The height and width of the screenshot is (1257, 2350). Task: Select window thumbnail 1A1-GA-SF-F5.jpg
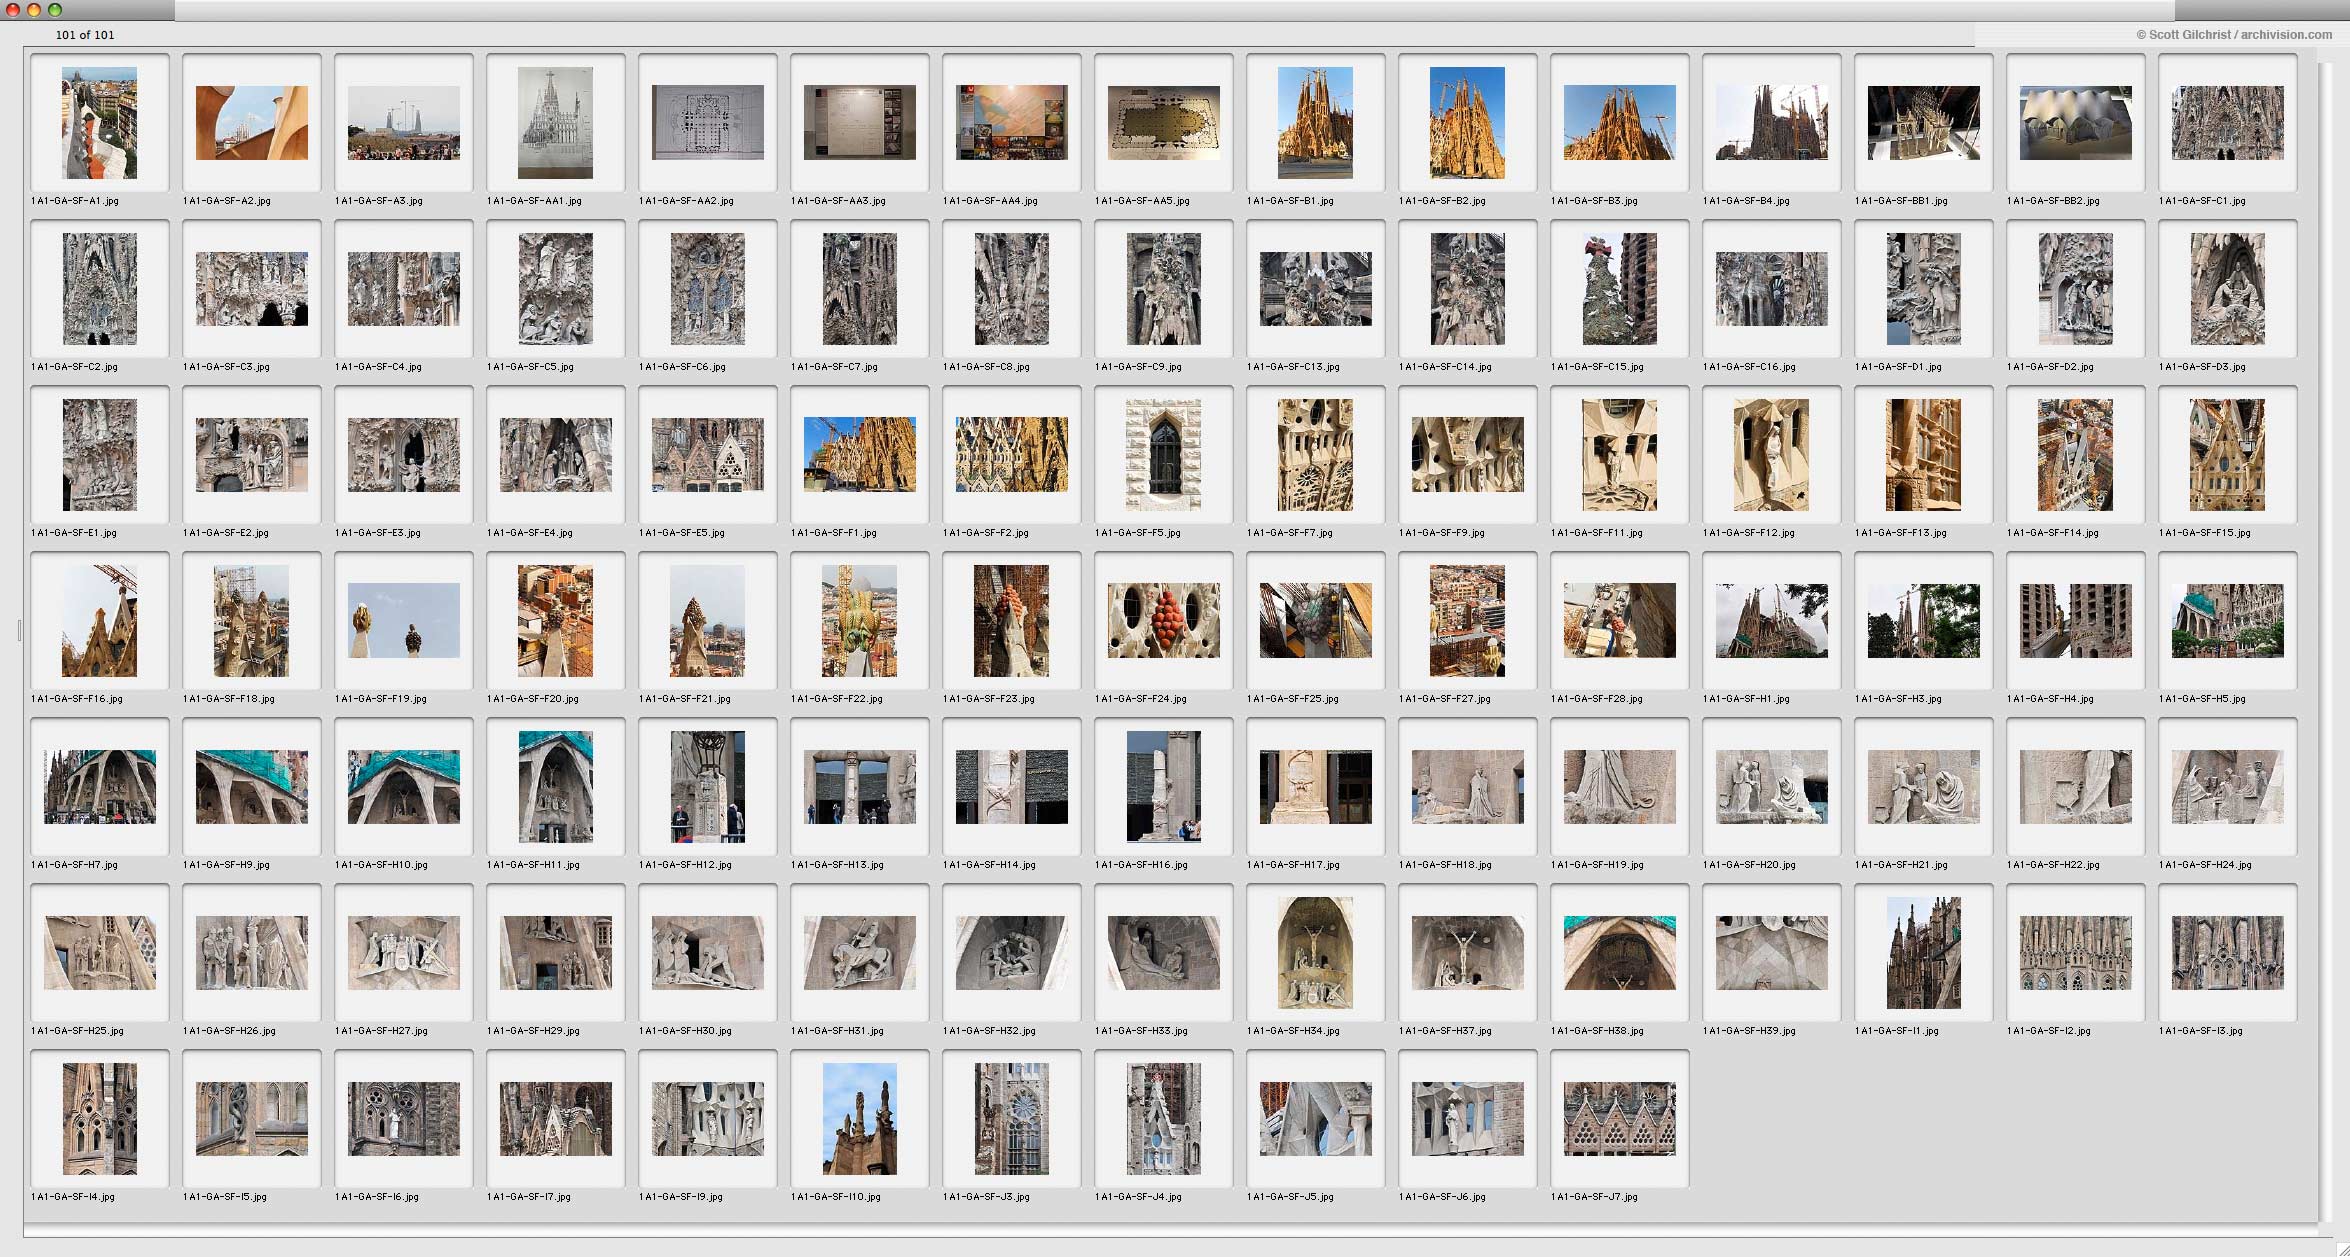[1163, 455]
